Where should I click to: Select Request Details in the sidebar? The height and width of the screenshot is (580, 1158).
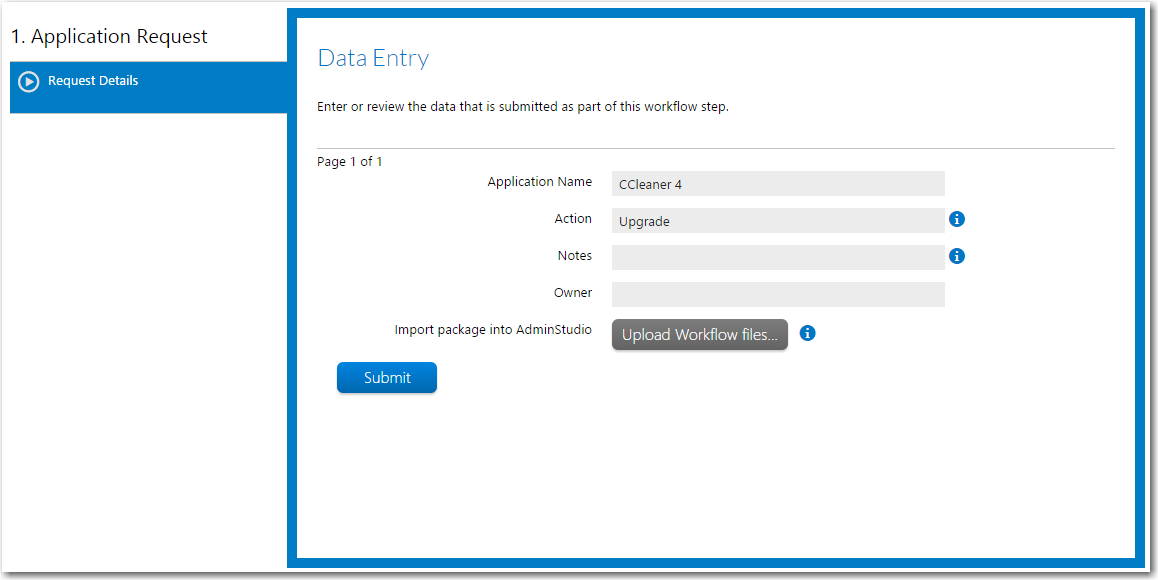pyautogui.click(x=148, y=87)
